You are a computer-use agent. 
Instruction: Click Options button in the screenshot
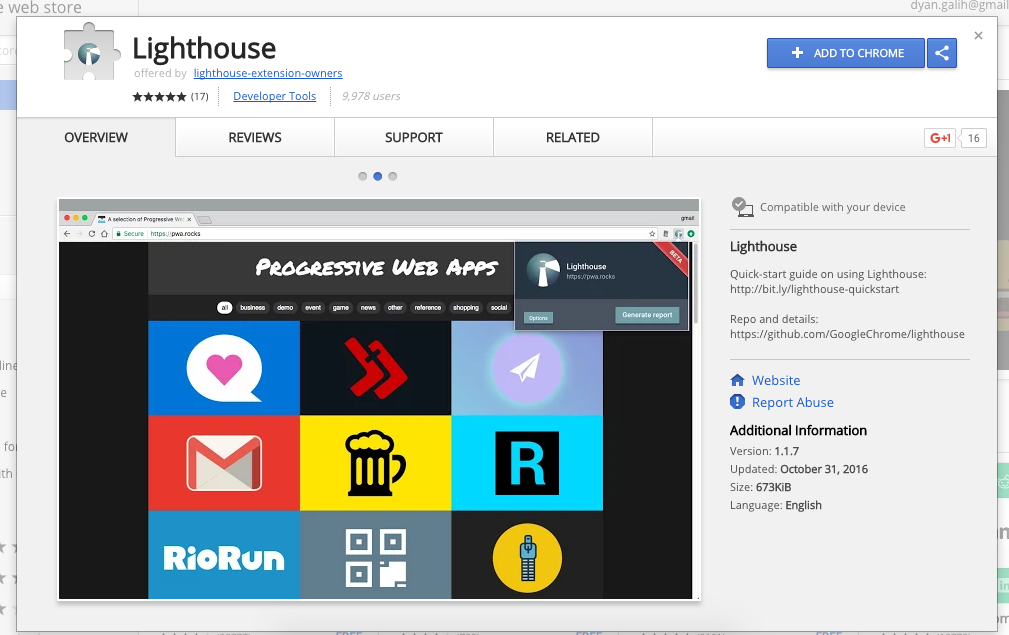pyautogui.click(x=538, y=318)
